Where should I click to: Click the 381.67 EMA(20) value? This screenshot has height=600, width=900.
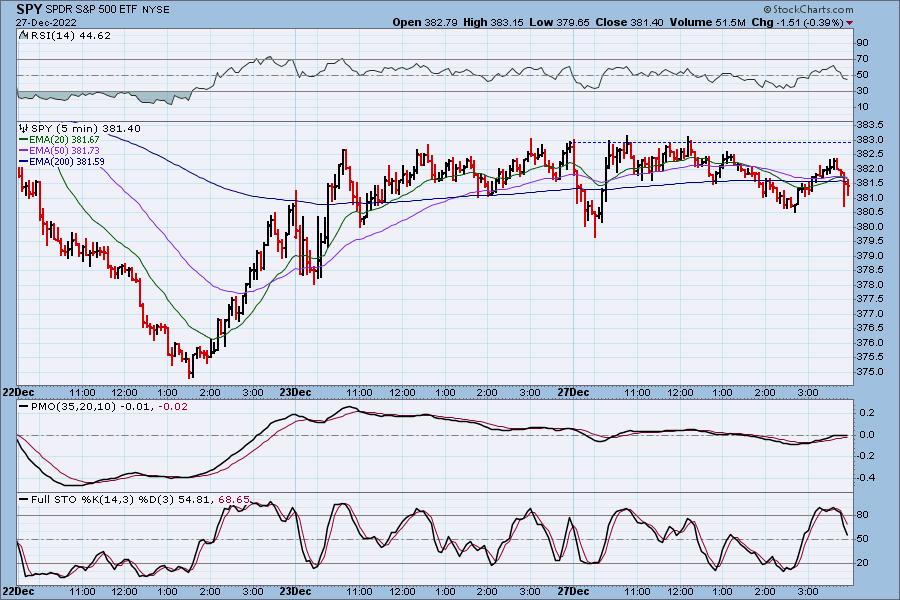(85, 140)
